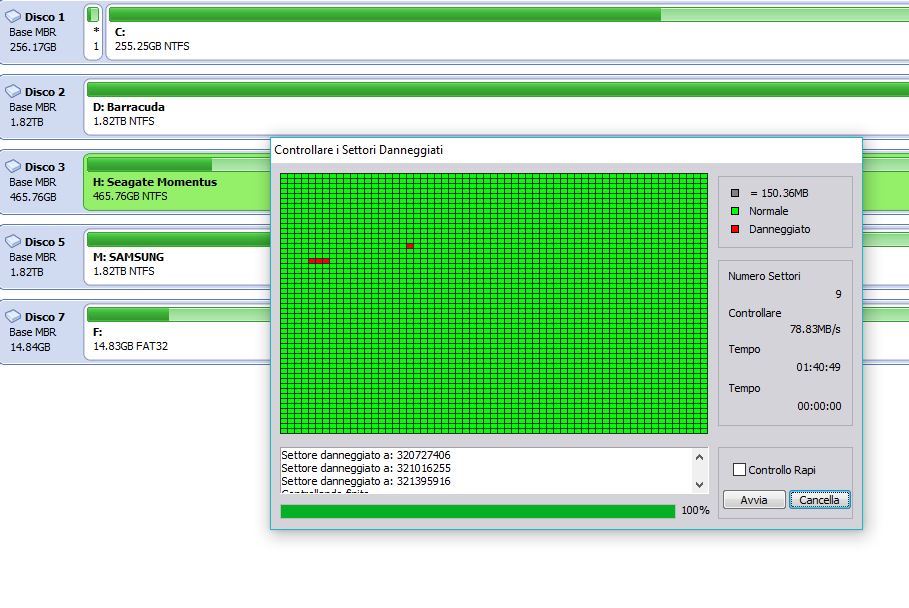Select the H: Seagate Momentus partition
Image resolution: width=909 pixels, height=608 pixels.
click(x=177, y=182)
